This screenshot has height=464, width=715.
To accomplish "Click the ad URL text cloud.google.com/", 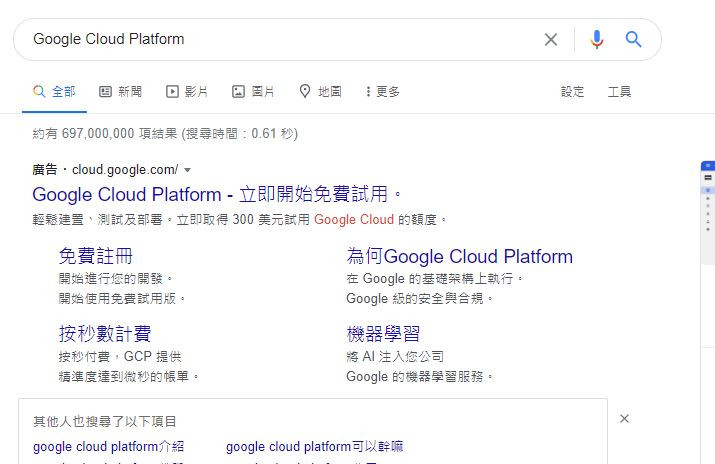I will tap(125, 170).
